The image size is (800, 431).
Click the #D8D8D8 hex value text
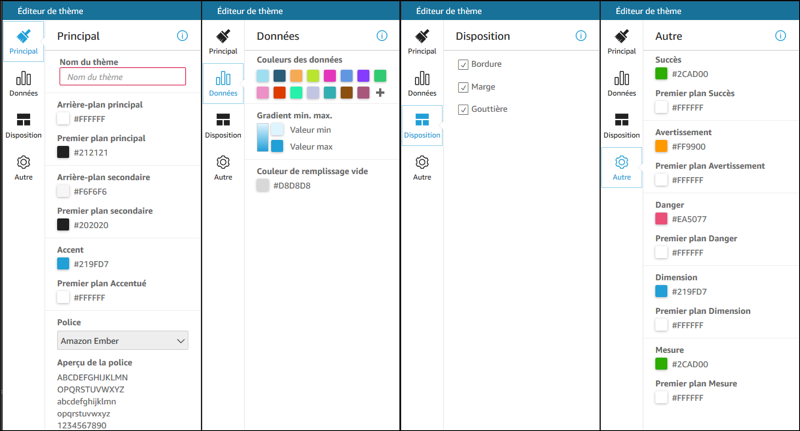click(x=292, y=186)
